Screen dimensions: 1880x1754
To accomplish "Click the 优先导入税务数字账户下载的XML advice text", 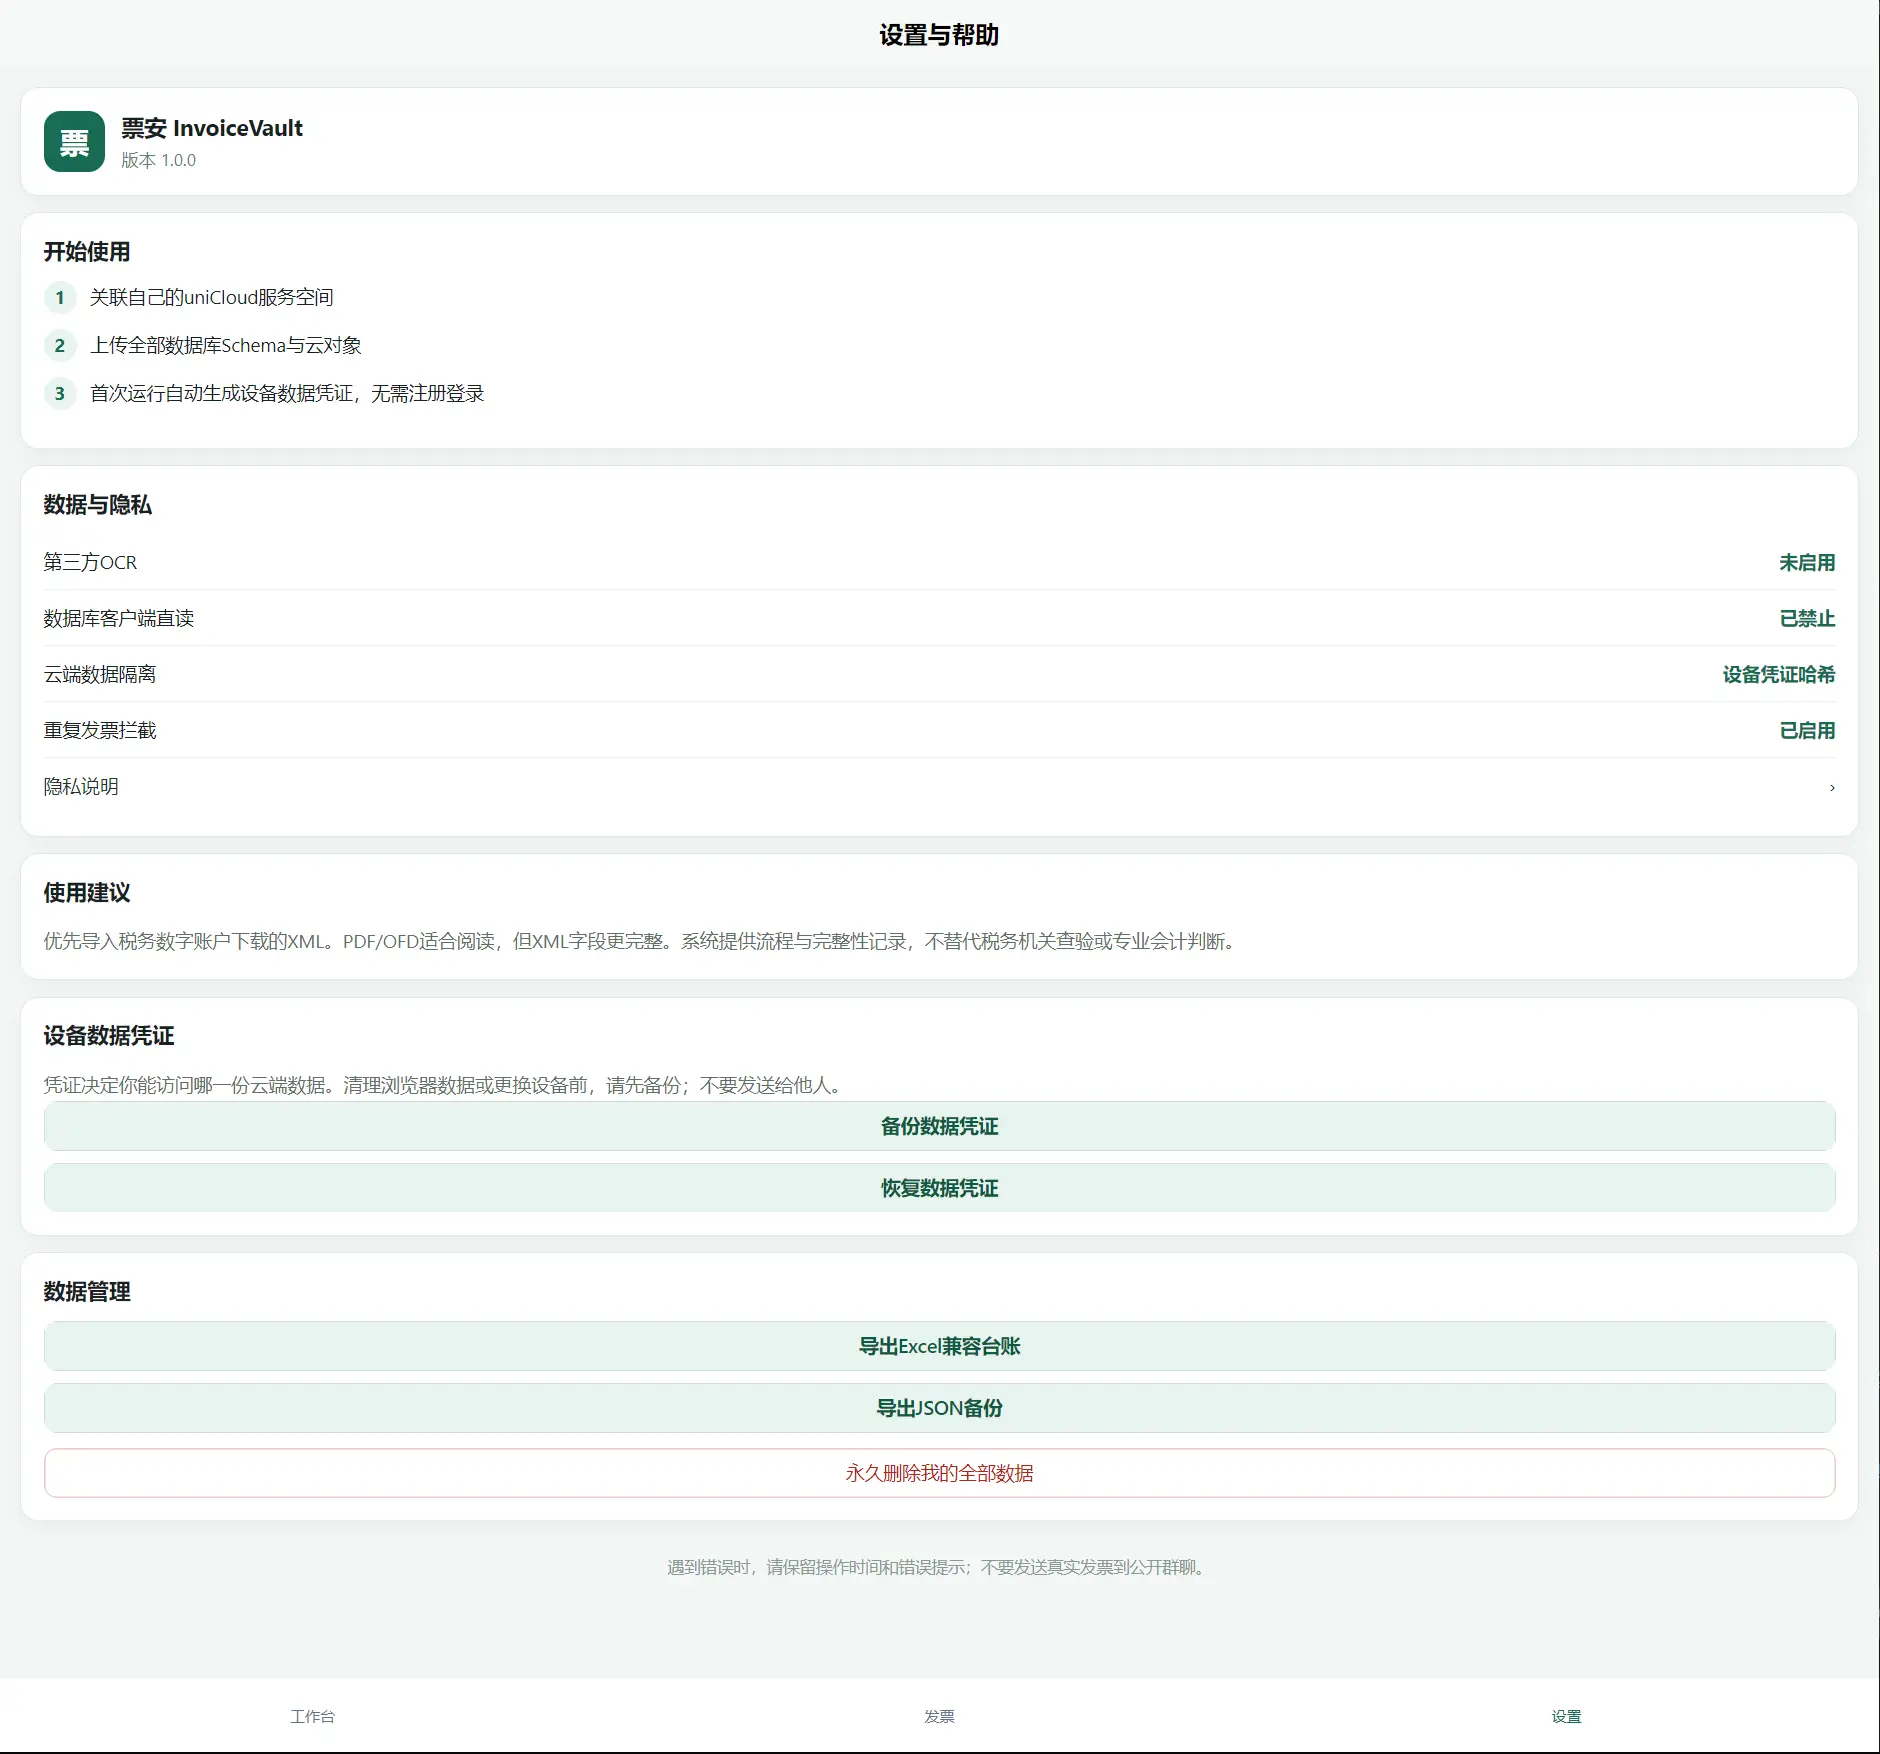I will click(640, 941).
